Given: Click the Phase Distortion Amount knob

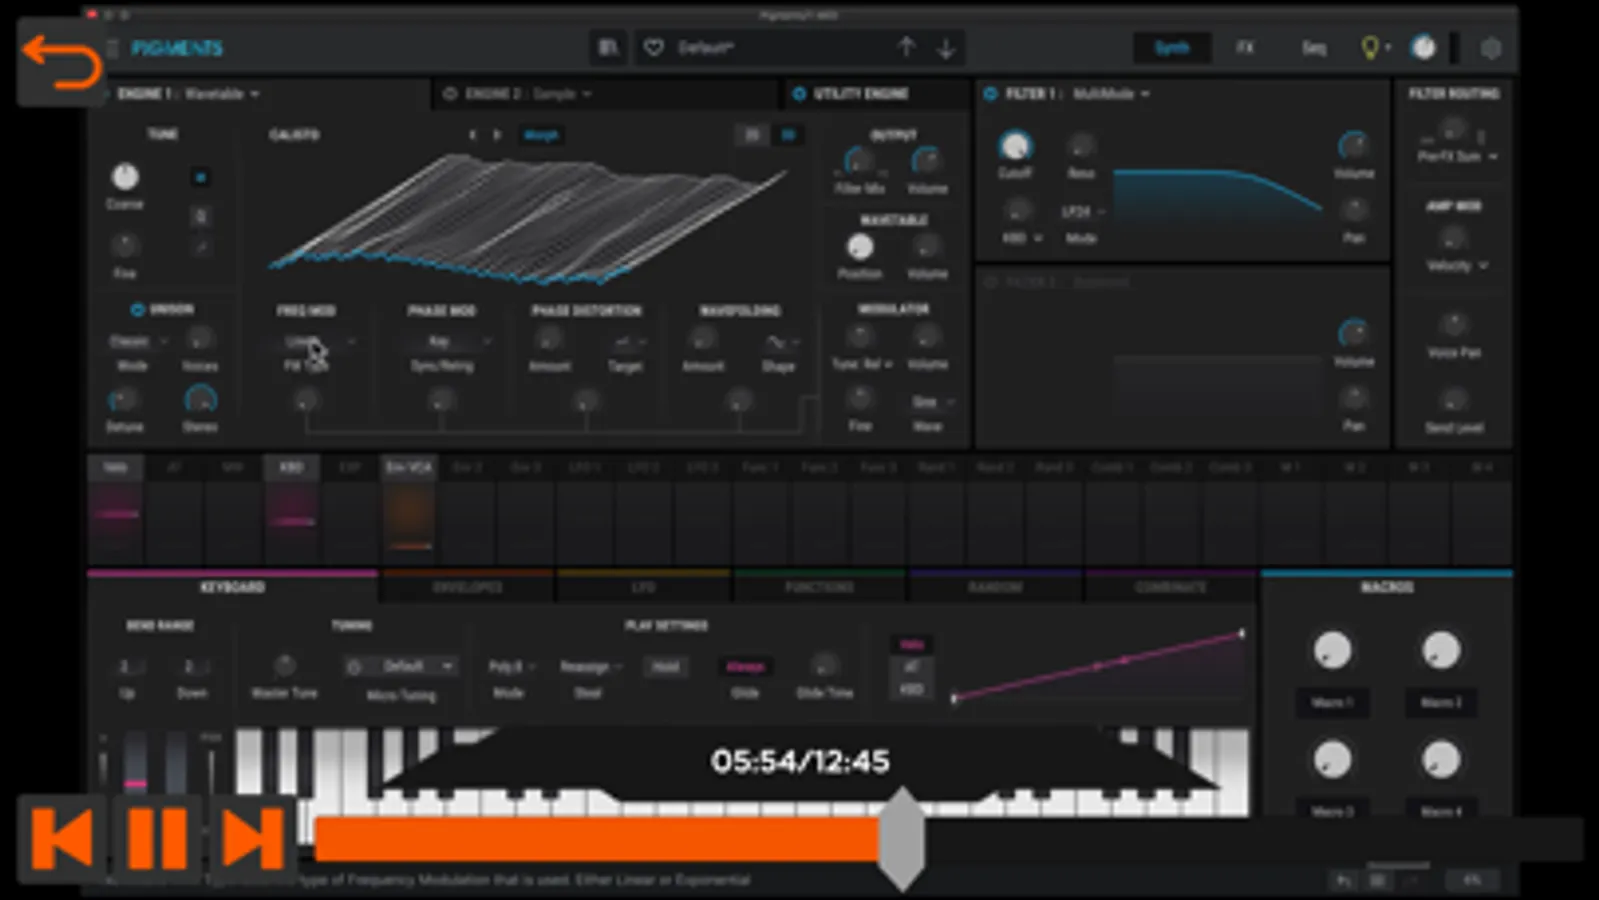Looking at the screenshot, I should 549,340.
